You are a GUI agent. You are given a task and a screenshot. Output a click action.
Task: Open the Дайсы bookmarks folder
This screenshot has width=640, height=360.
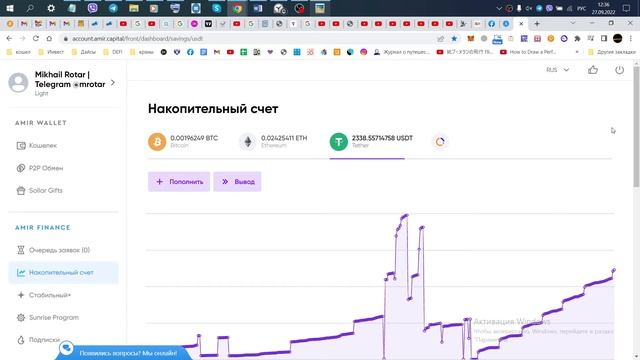click(x=84, y=52)
